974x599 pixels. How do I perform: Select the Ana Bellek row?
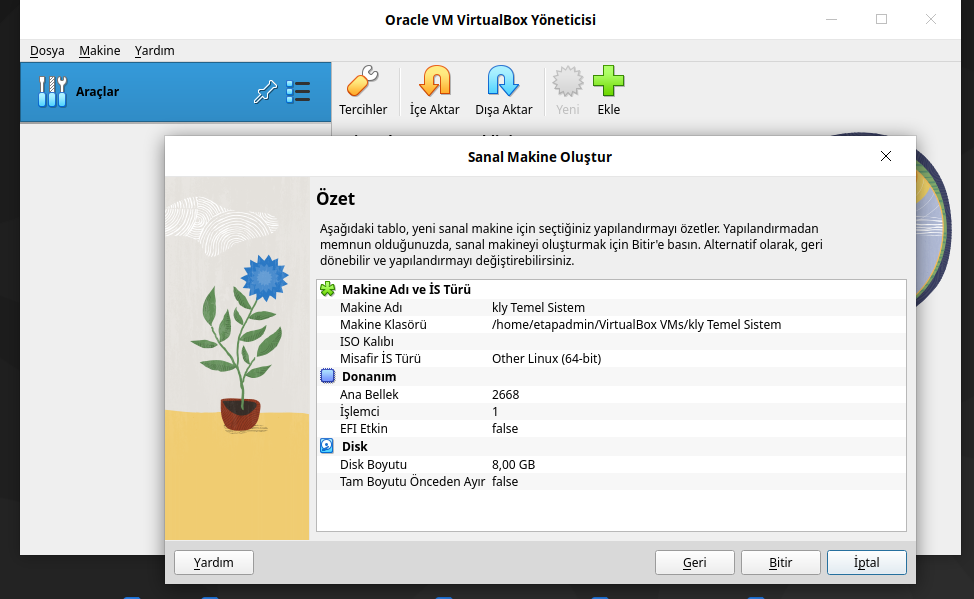[369, 395]
